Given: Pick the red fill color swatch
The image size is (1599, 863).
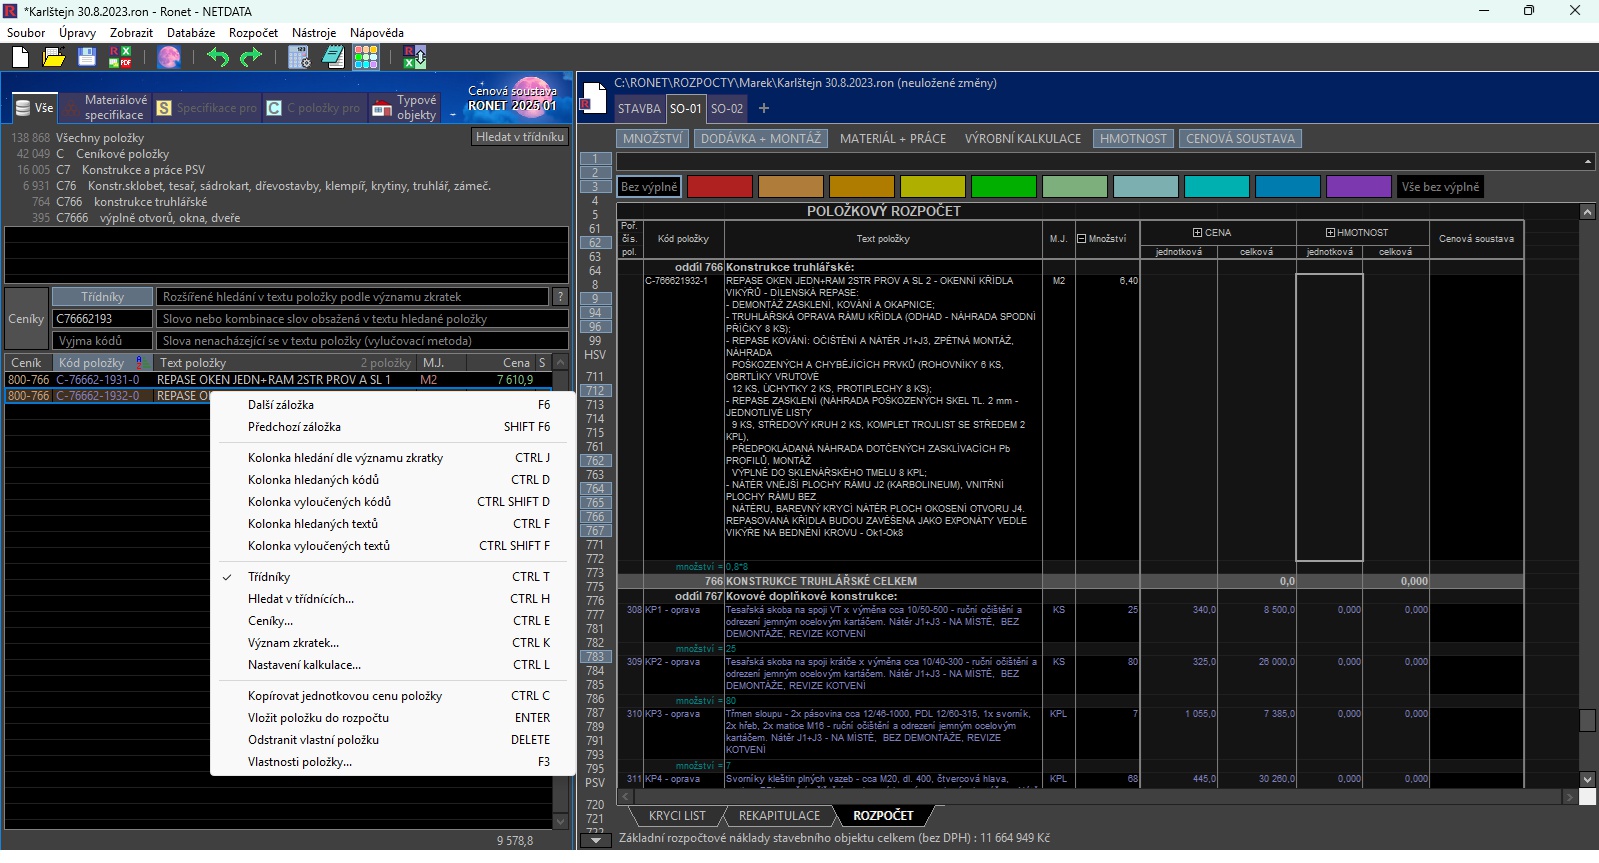Looking at the screenshot, I should pos(720,187).
